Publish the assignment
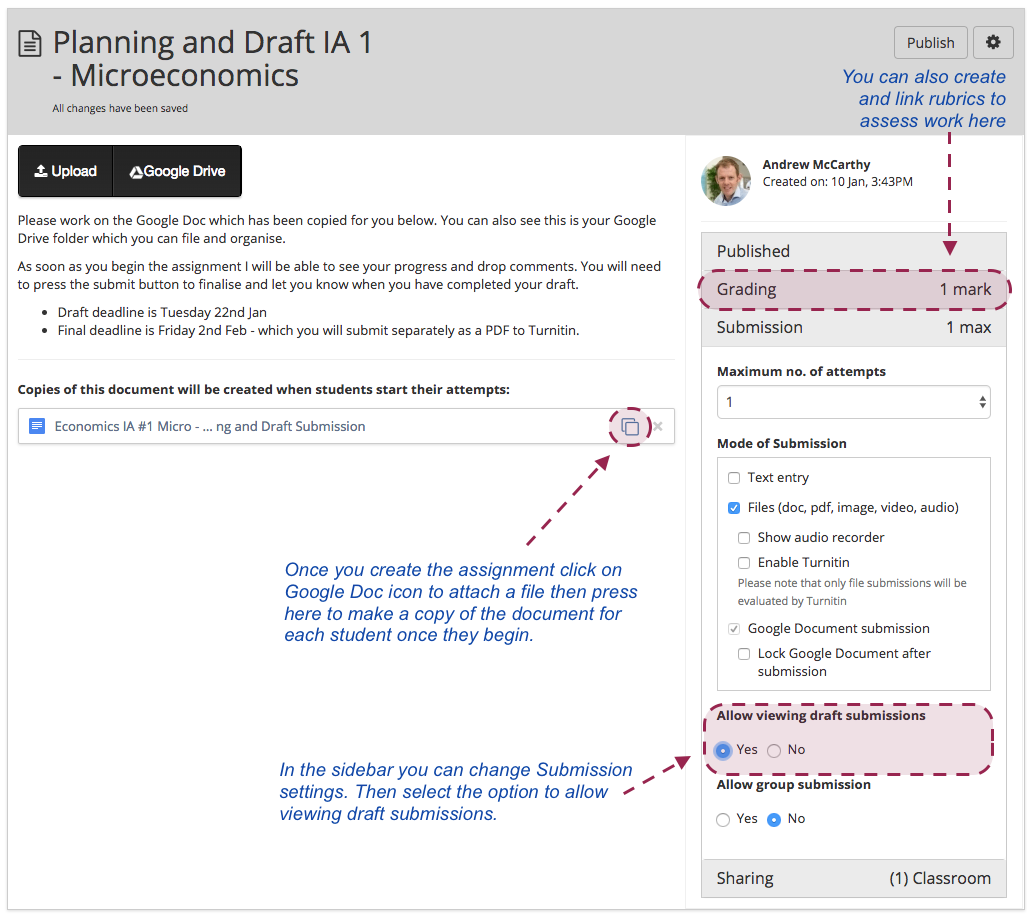Screen dimensions: 1027x914 (930, 43)
